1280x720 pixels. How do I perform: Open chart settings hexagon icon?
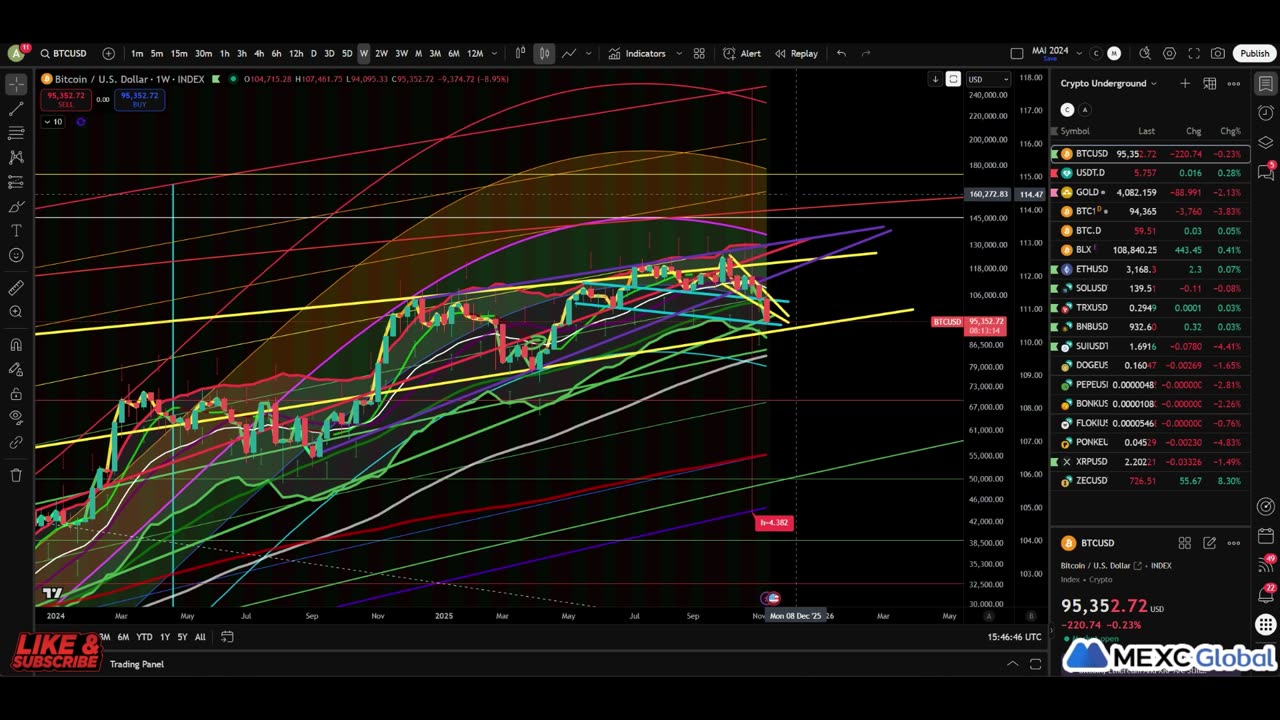[1169, 53]
